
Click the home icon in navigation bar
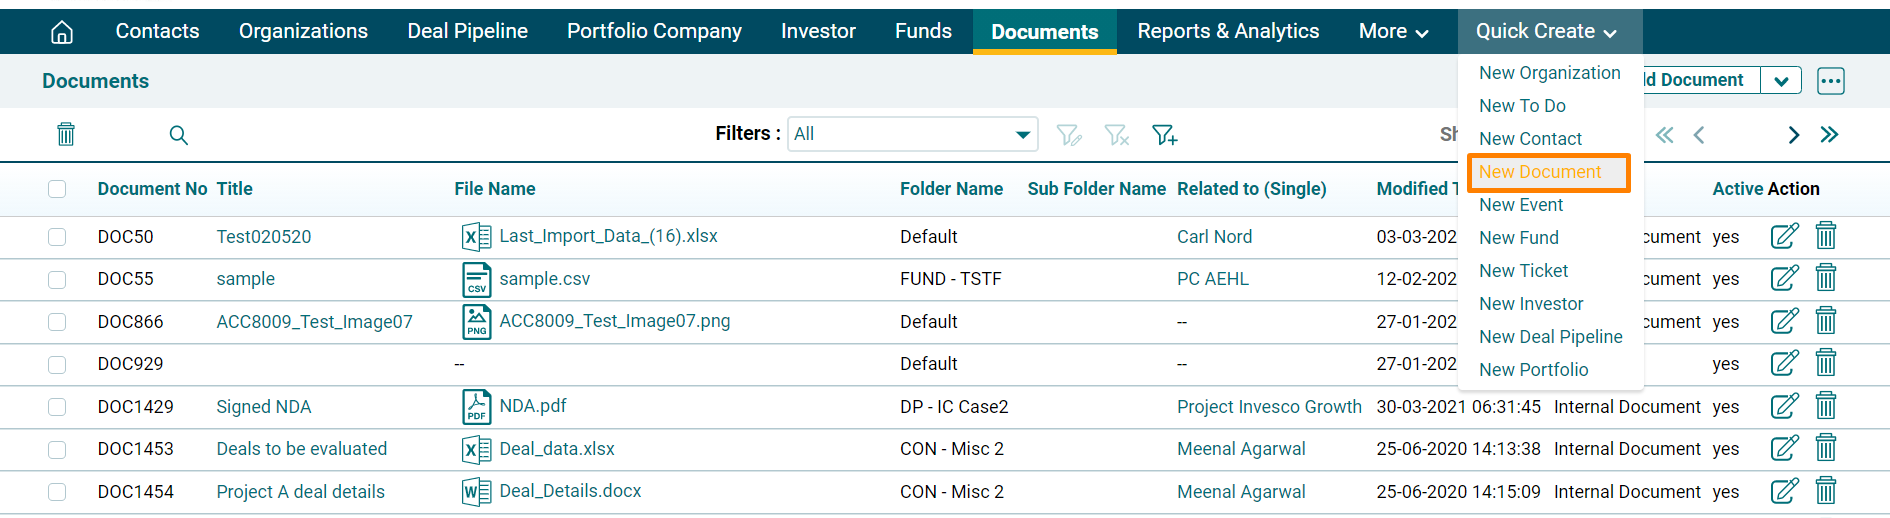(62, 32)
